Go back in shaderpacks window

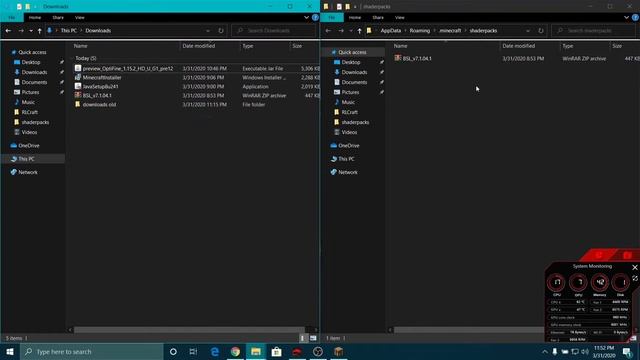pos(328,31)
